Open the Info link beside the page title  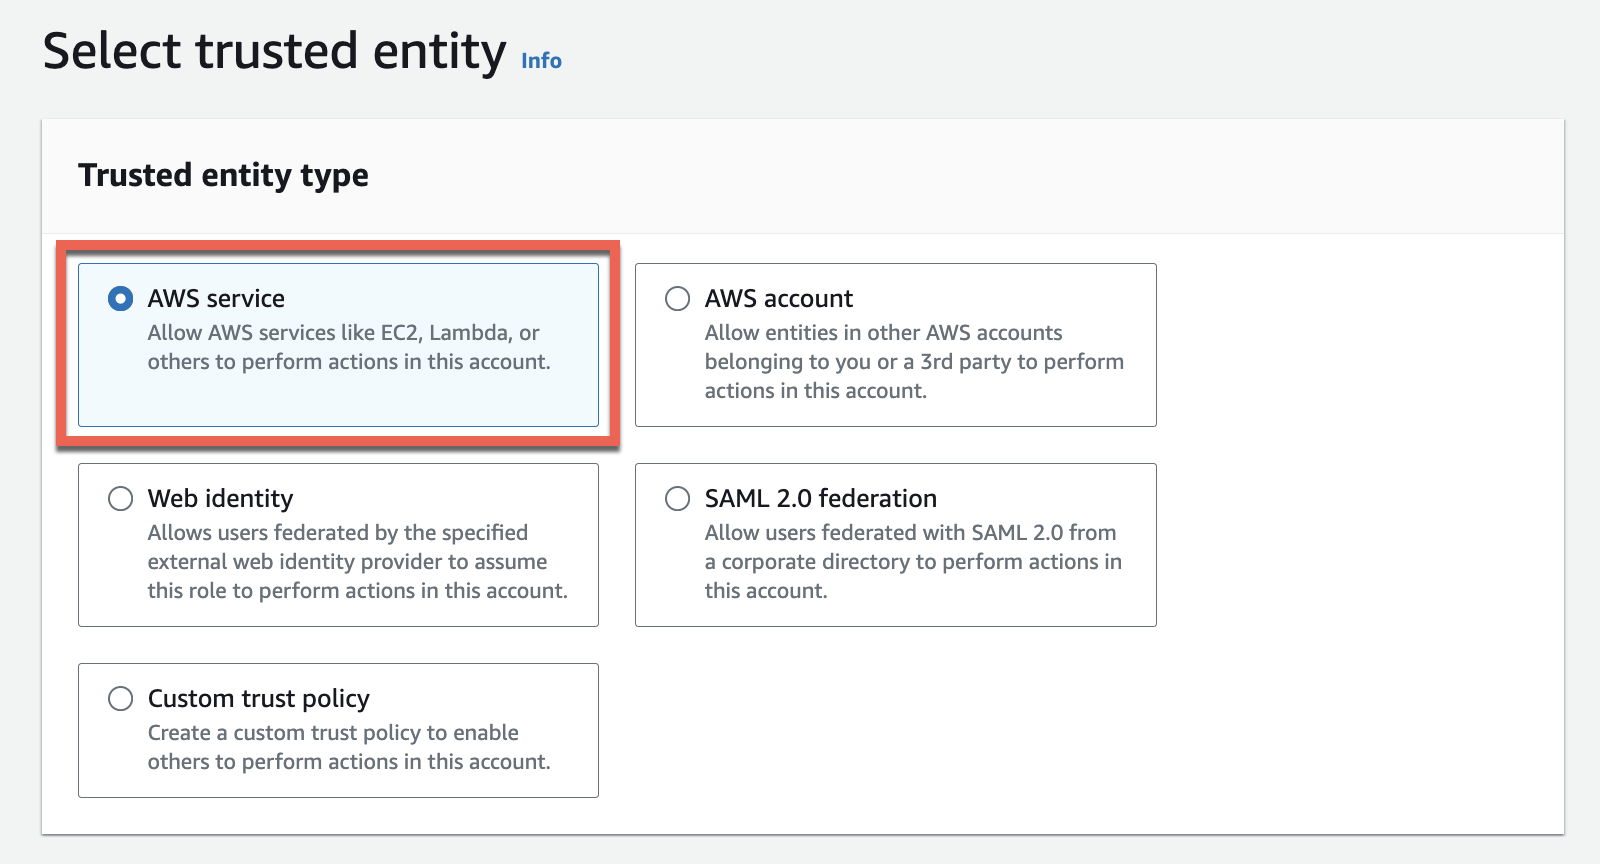click(x=541, y=61)
